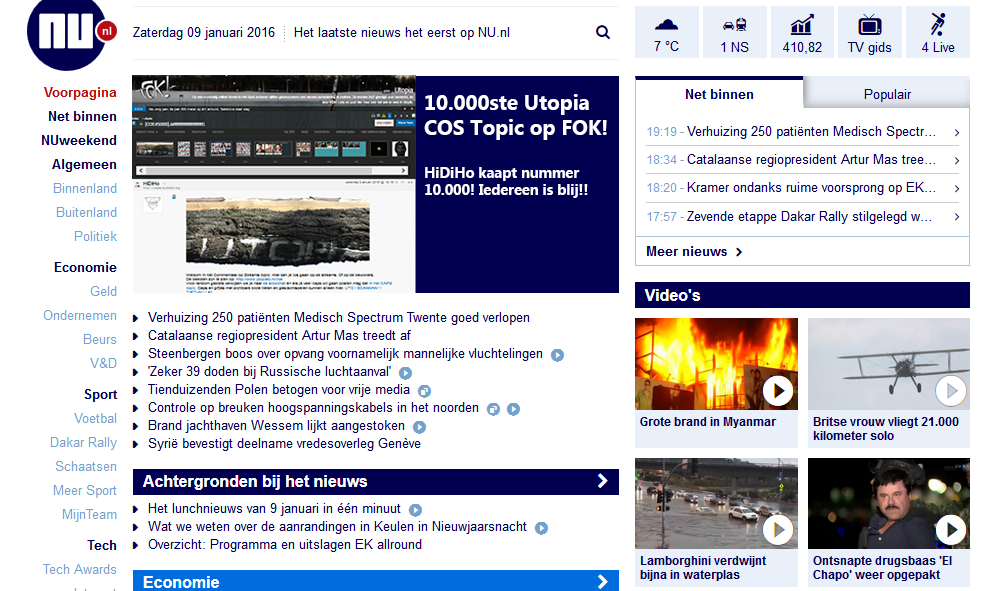Open Sport in the sidebar

101,394
